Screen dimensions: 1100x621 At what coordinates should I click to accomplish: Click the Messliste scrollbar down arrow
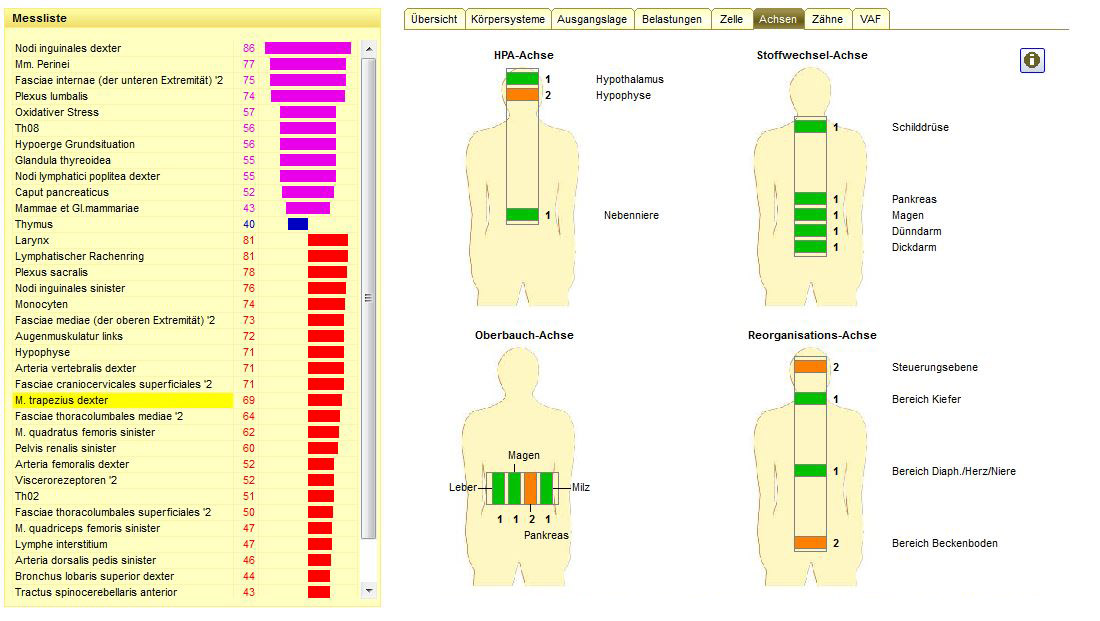tap(368, 591)
